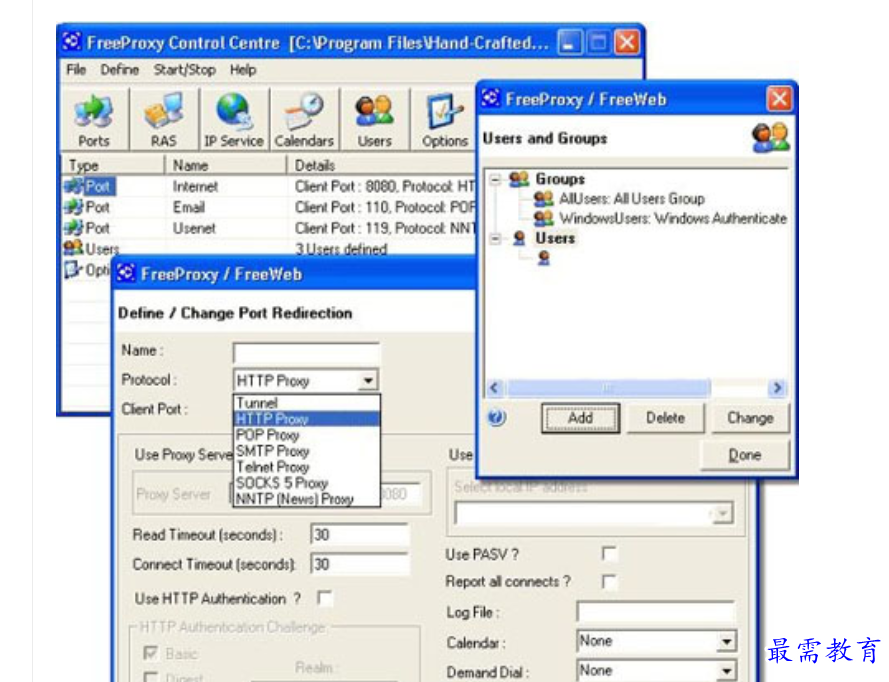The height and width of the screenshot is (682, 889).
Task: Select HTTP Proxy in protocol list
Action: [306, 419]
